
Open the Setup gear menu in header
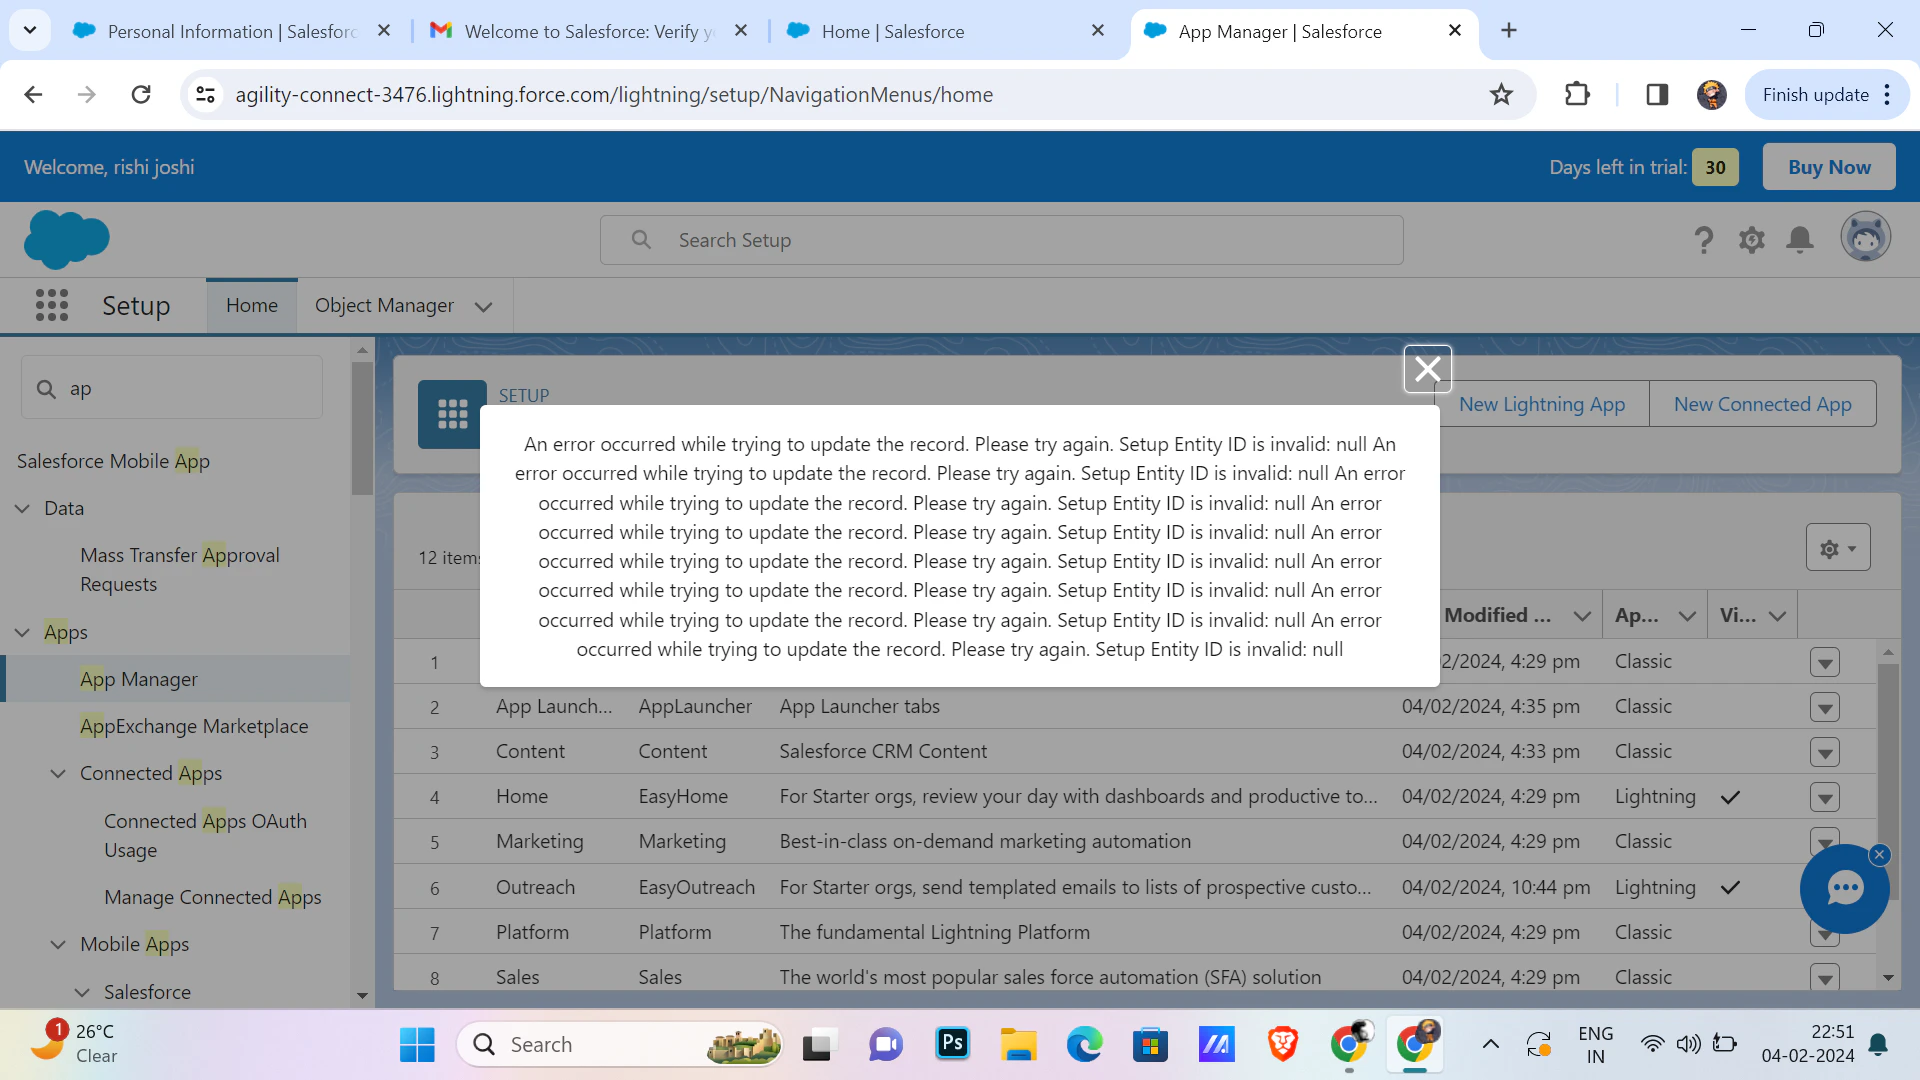[1752, 240]
